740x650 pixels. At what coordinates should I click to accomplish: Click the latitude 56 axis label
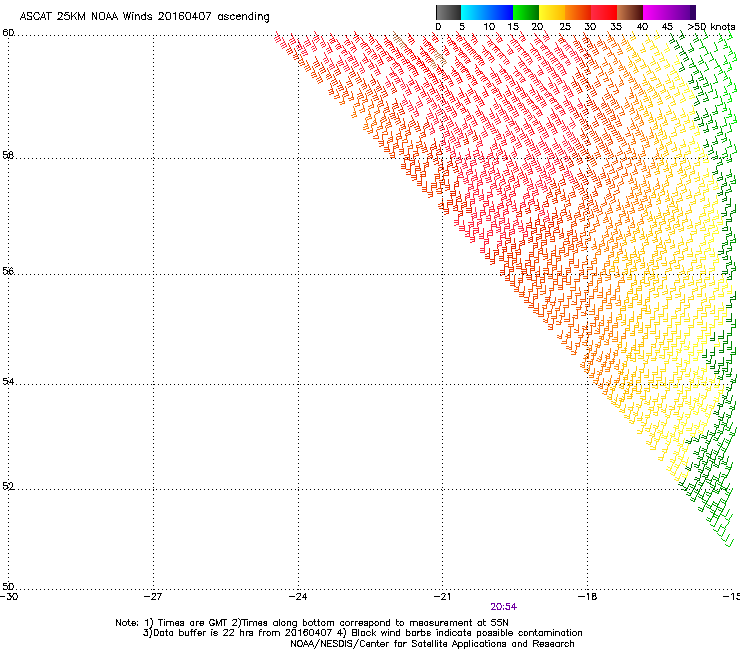pos(8,271)
